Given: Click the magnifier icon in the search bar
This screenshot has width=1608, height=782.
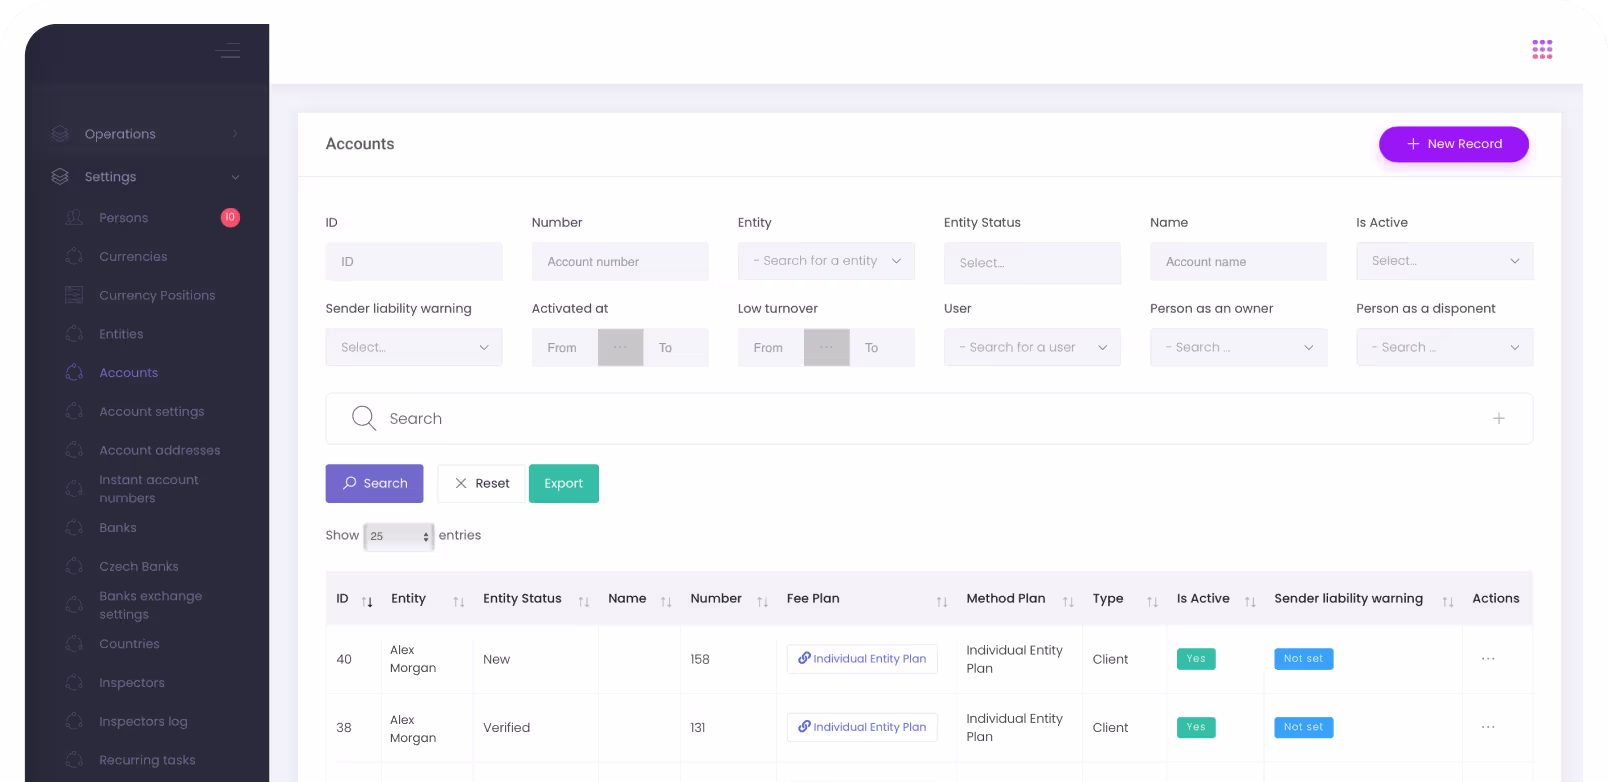Looking at the screenshot, I should [364, 418].
